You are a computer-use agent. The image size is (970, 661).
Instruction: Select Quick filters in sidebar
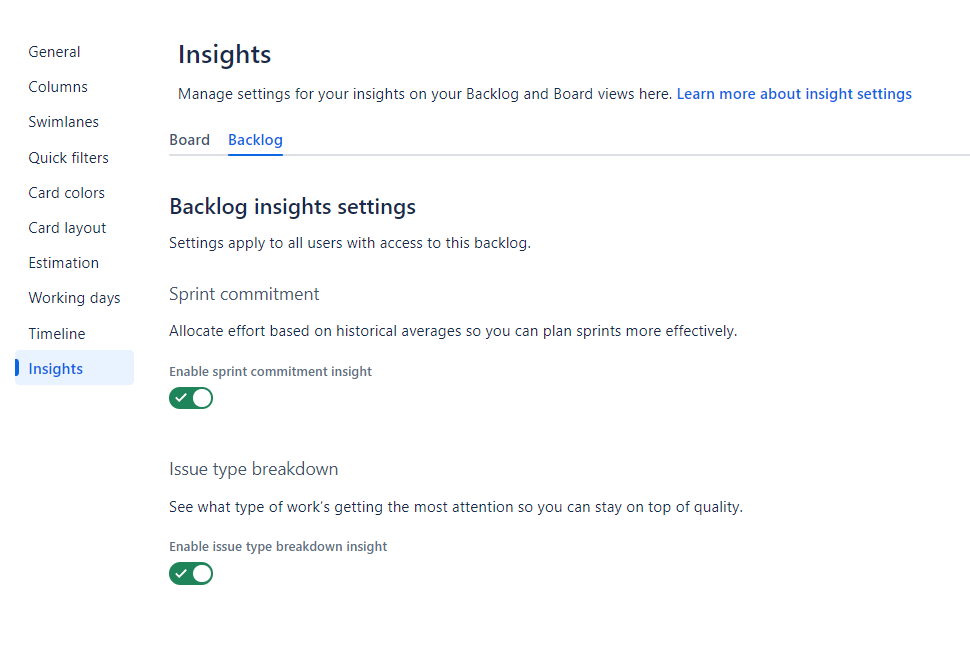click(69, 158)
